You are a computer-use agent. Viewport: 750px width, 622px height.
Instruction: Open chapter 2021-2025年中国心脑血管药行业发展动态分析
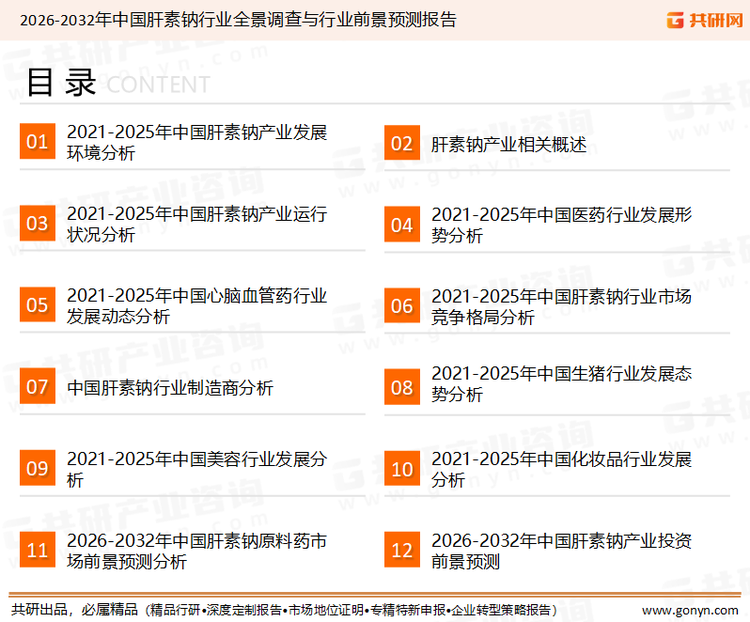point(197,306)
